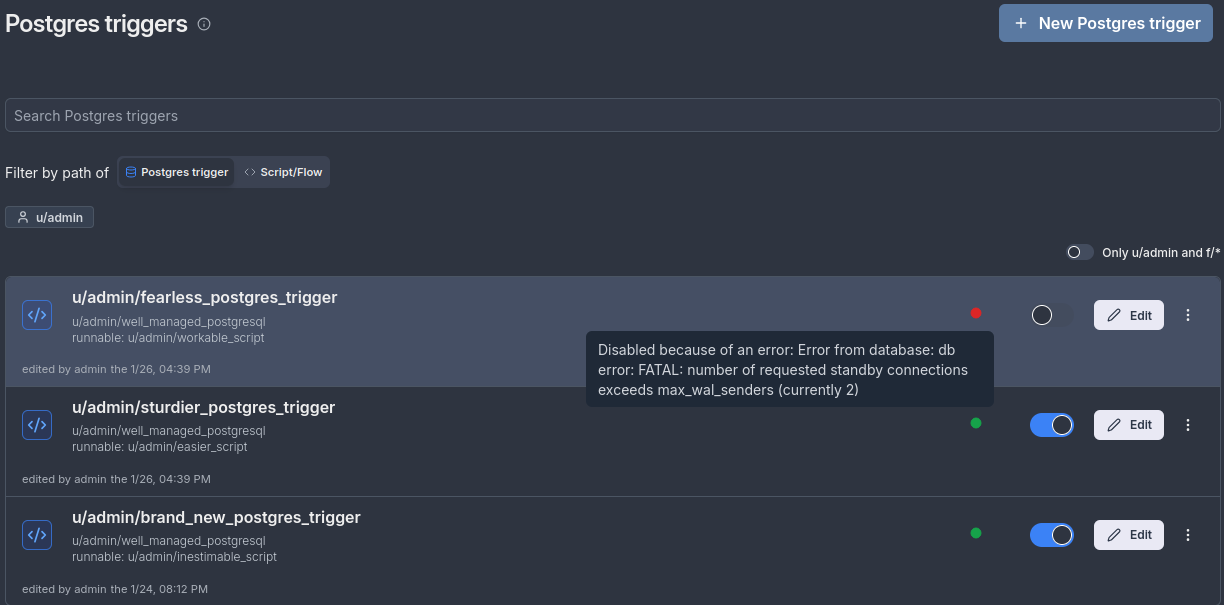This screenshot has width=1224, height=605.
Task: Open more options for fearless_postgres_trigger
Action: pyautogui.click(x=1188, y=315)
